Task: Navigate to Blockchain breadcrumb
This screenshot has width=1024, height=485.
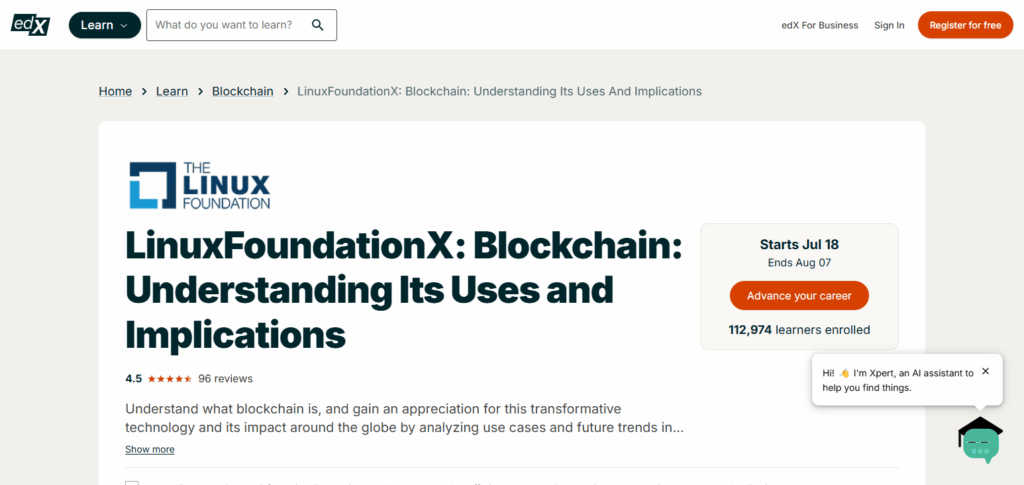Action: tap(242, 92)
